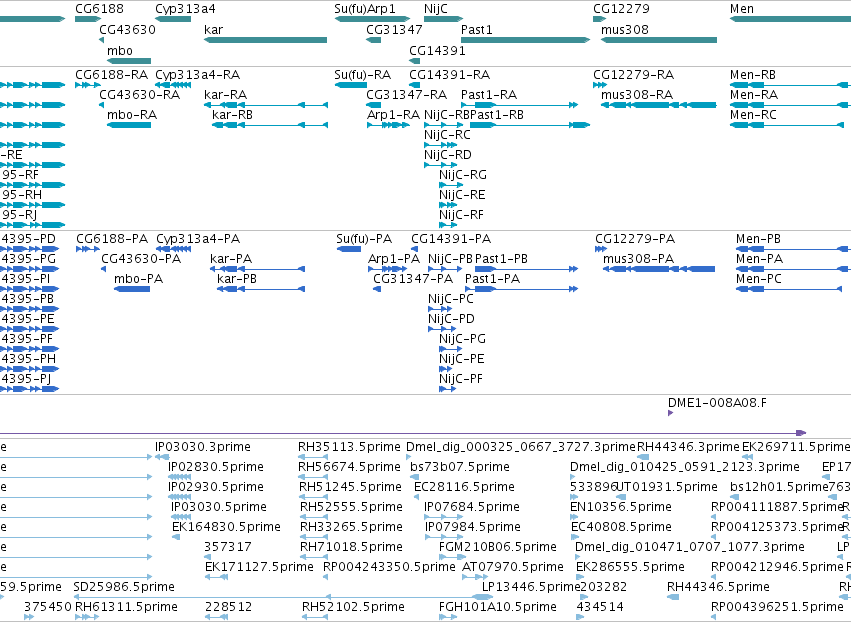
Task: Click the NijC gene label
Action: coord(436,9)
